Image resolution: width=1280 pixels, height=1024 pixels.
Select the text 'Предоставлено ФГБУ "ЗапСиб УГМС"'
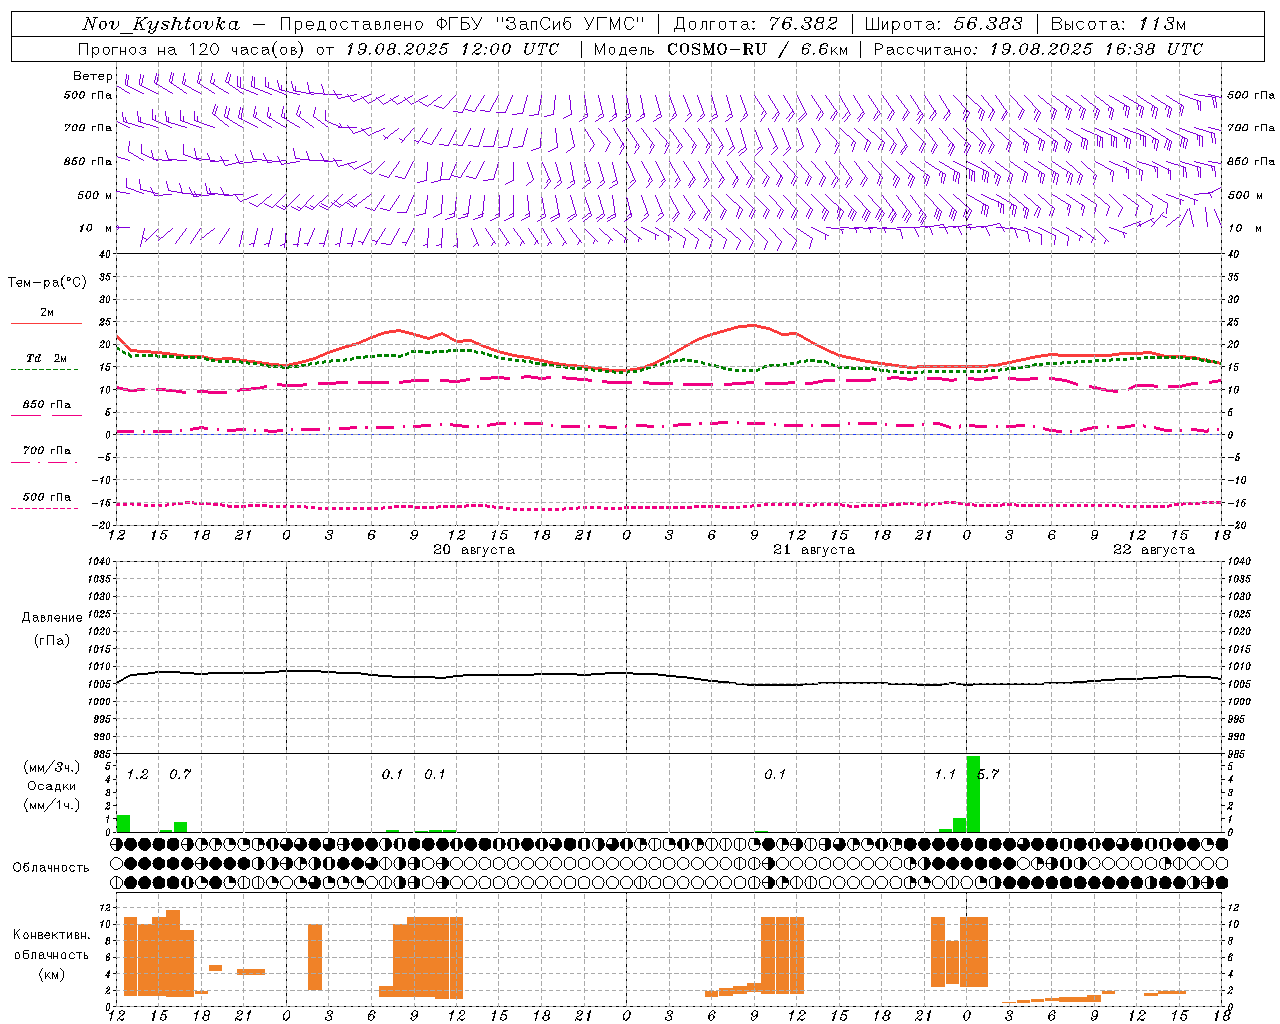tap(461, 24)
